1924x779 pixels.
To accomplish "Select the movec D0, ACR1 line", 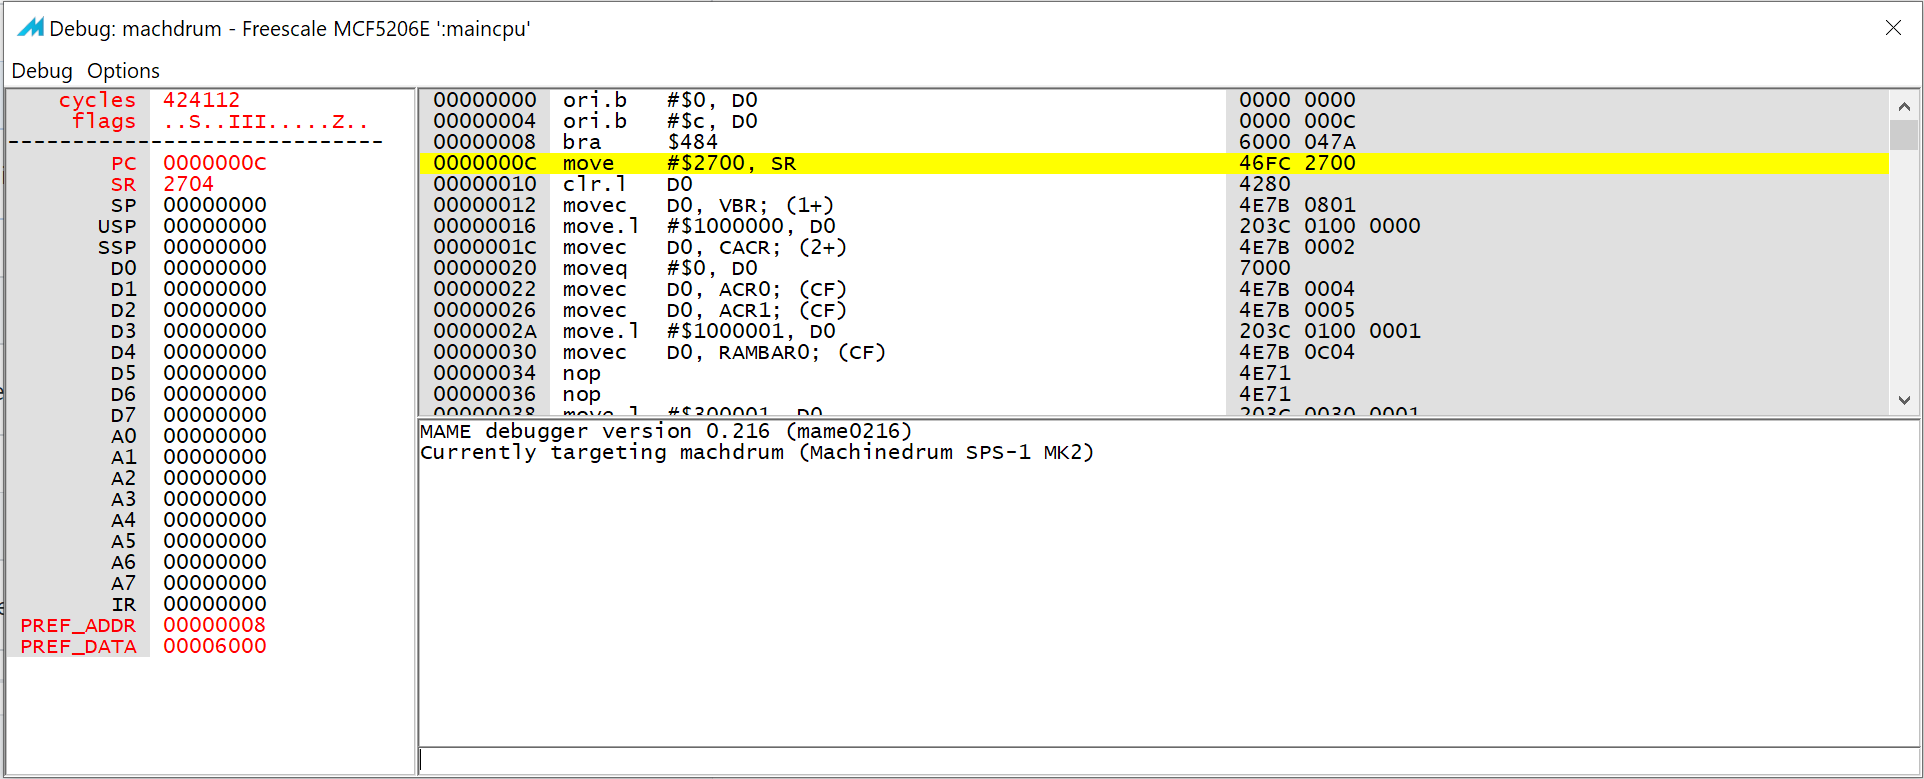I will [x=1154, y=310].
